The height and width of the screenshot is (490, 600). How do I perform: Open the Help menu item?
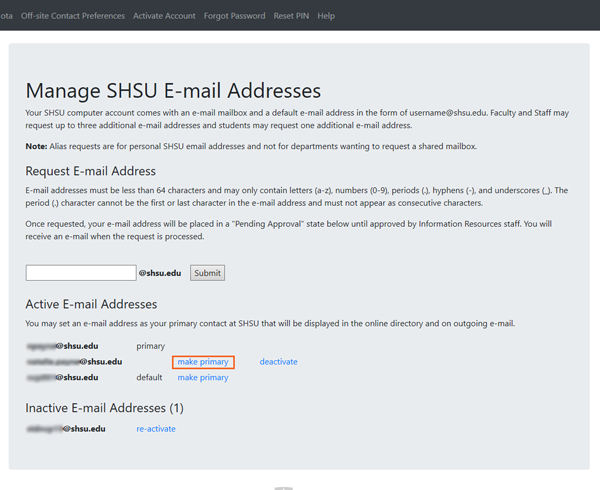pos(326,16)
